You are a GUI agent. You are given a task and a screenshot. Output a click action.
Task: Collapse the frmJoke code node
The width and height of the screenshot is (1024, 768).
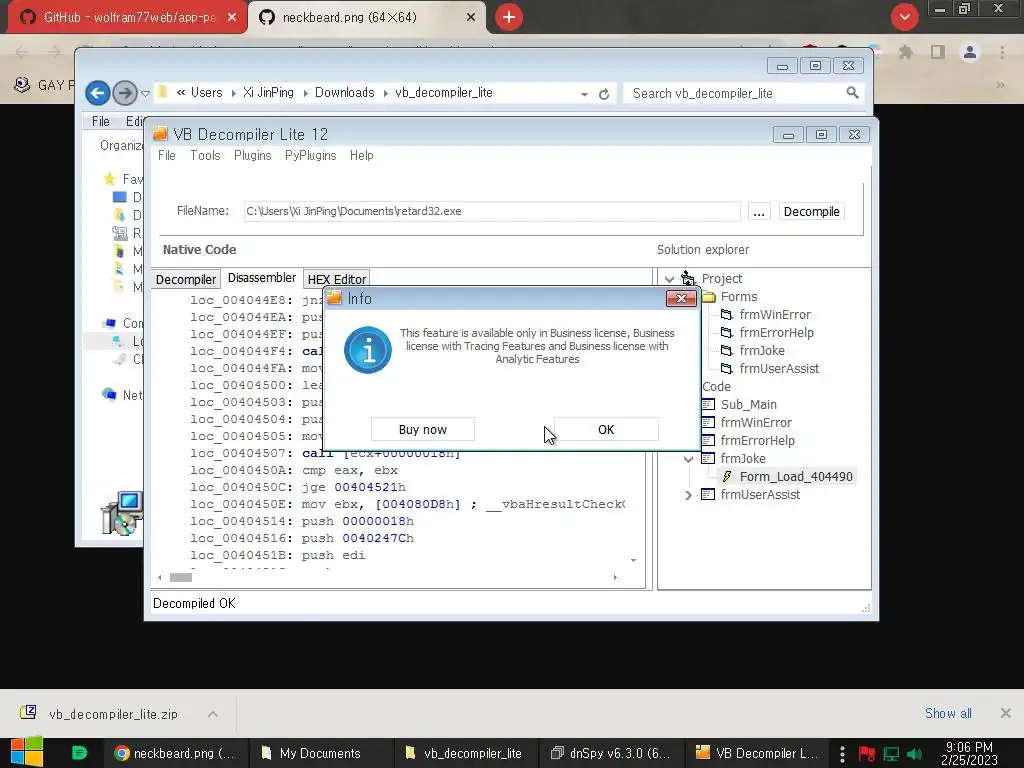[x=688, y=458]
